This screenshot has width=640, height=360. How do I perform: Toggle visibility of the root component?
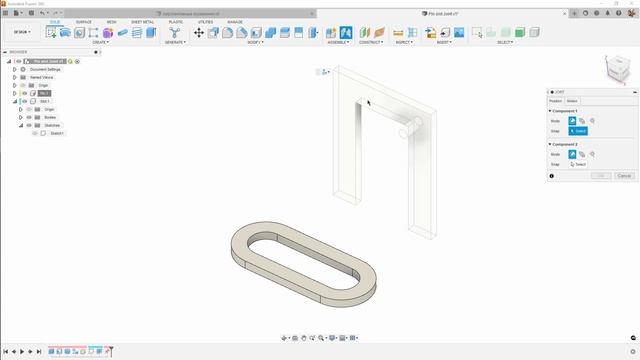(x=18, y=61)
